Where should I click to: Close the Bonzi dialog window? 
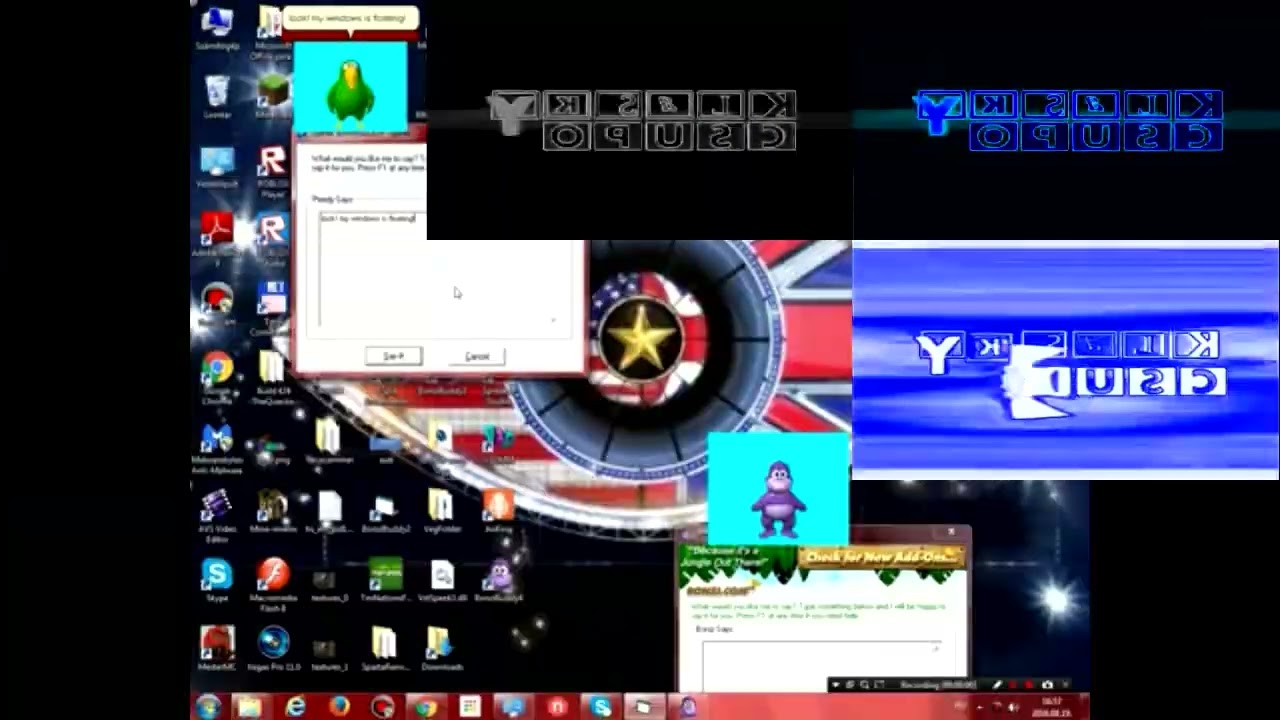pyautogui.click(x=951, y=532)
